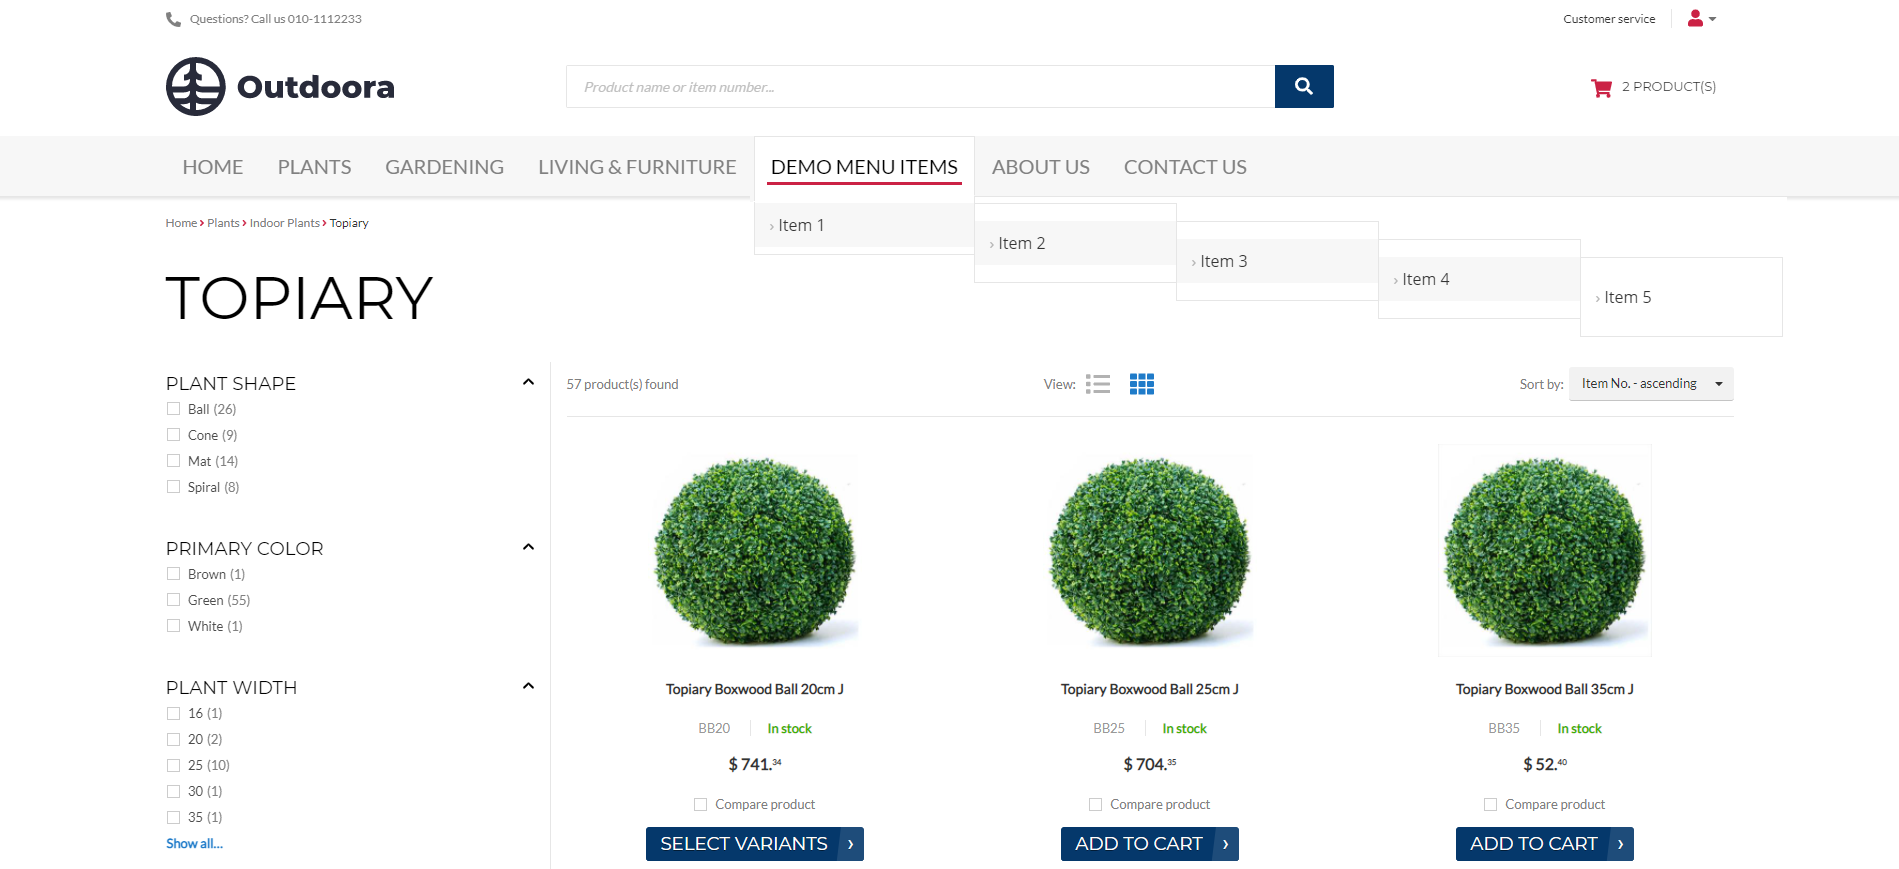Tick the Spiral (8) checkbox

pyautogui.click(x=173, y=487)
